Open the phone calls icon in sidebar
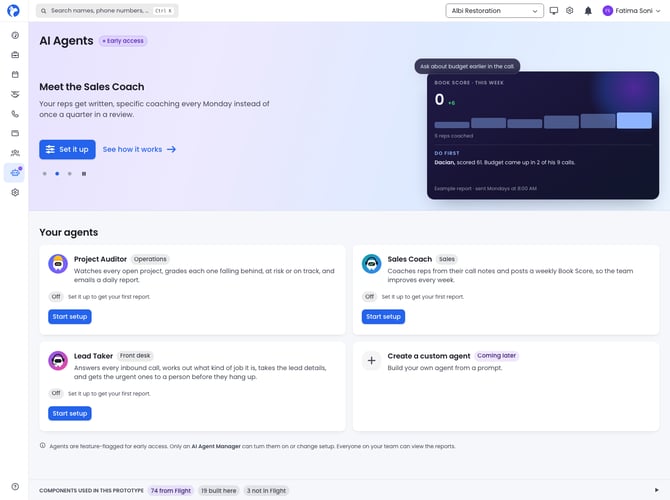Image resolution: width=670 pixels, height=500 pixels. [15, 114]
